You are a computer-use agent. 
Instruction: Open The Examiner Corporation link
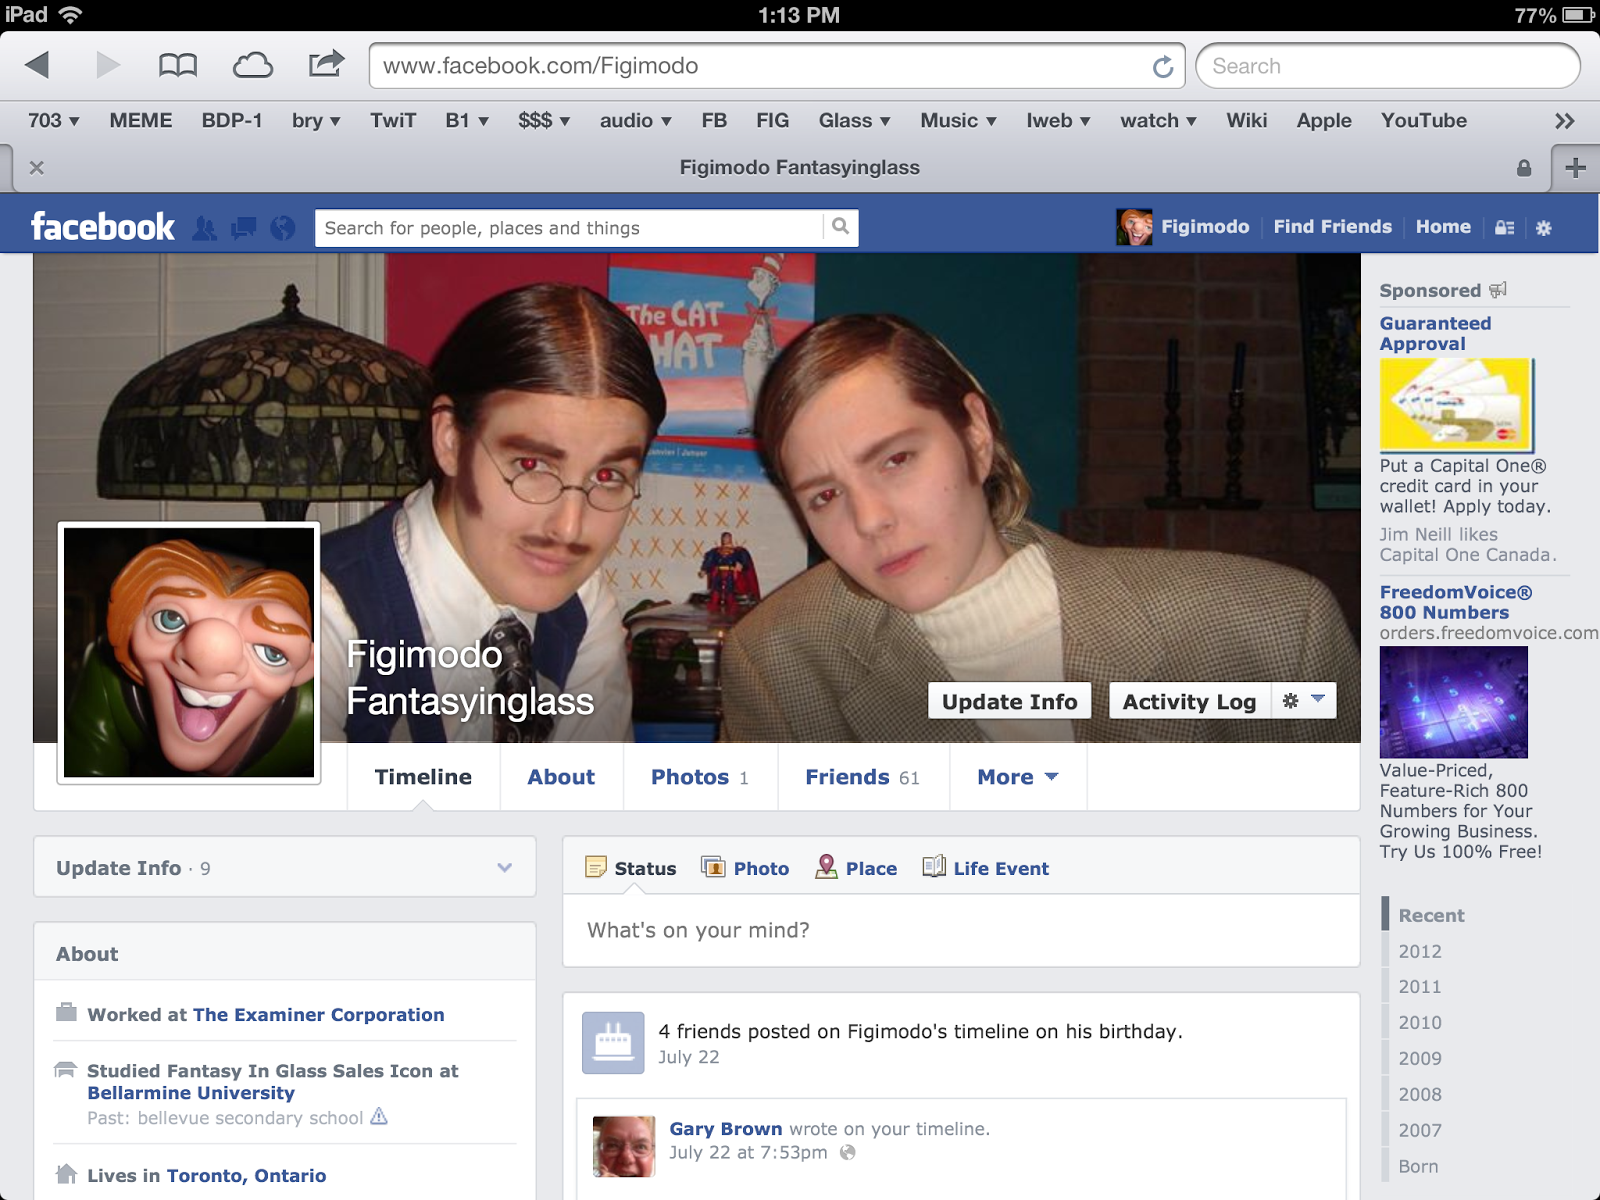pos(318,1014)
